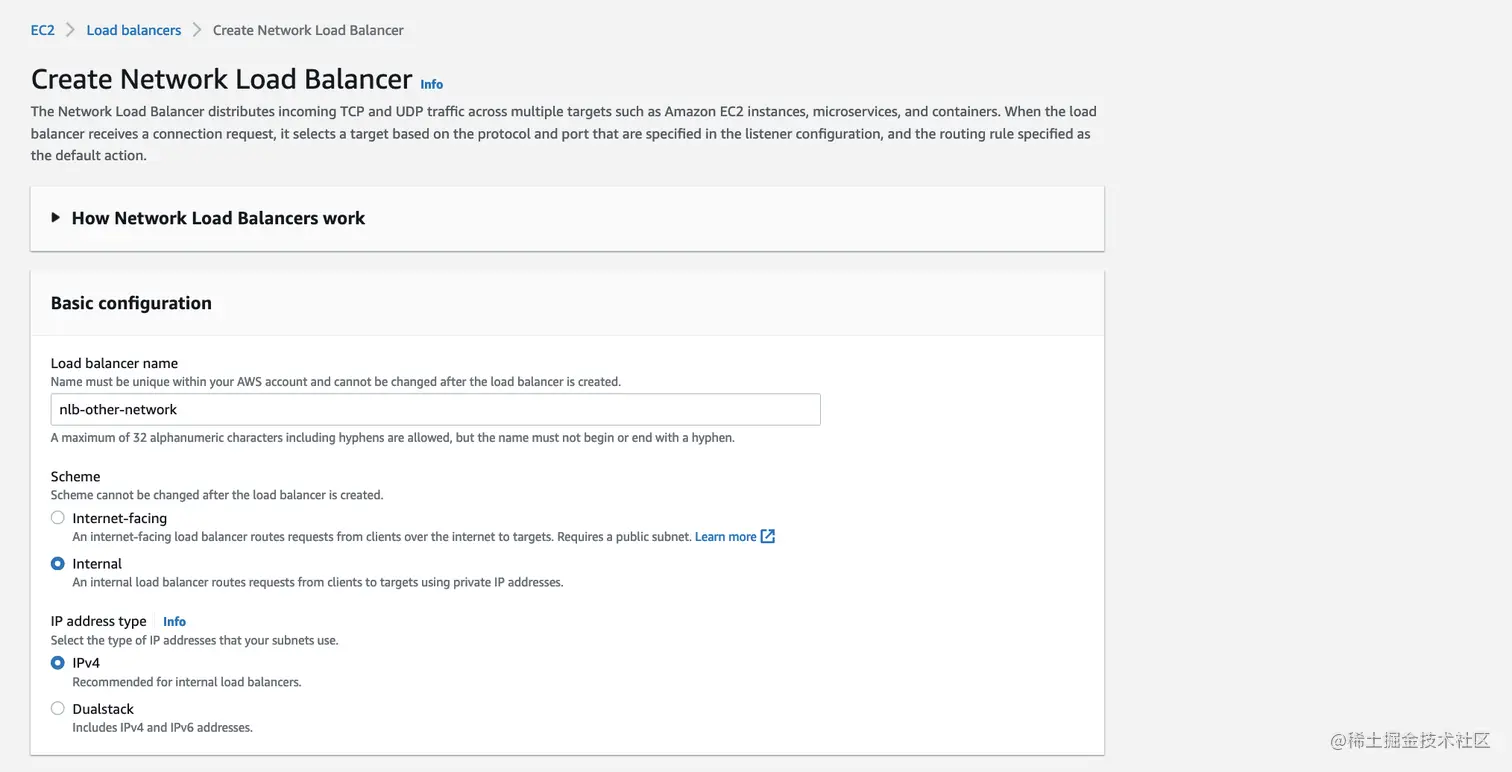Choose the IPv4 address type option

(58, 663)
